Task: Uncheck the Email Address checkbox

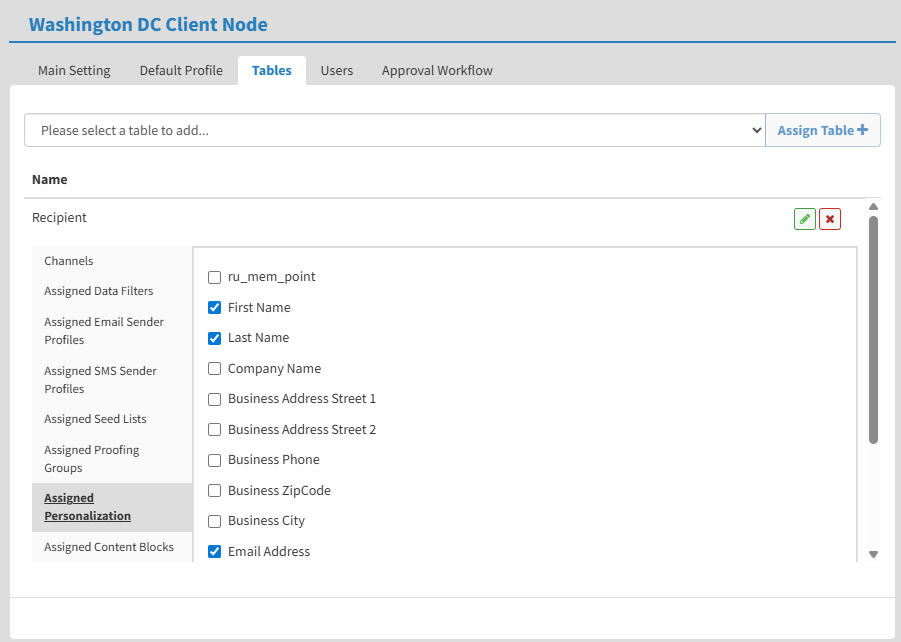Action: click(x=214, y=551)
